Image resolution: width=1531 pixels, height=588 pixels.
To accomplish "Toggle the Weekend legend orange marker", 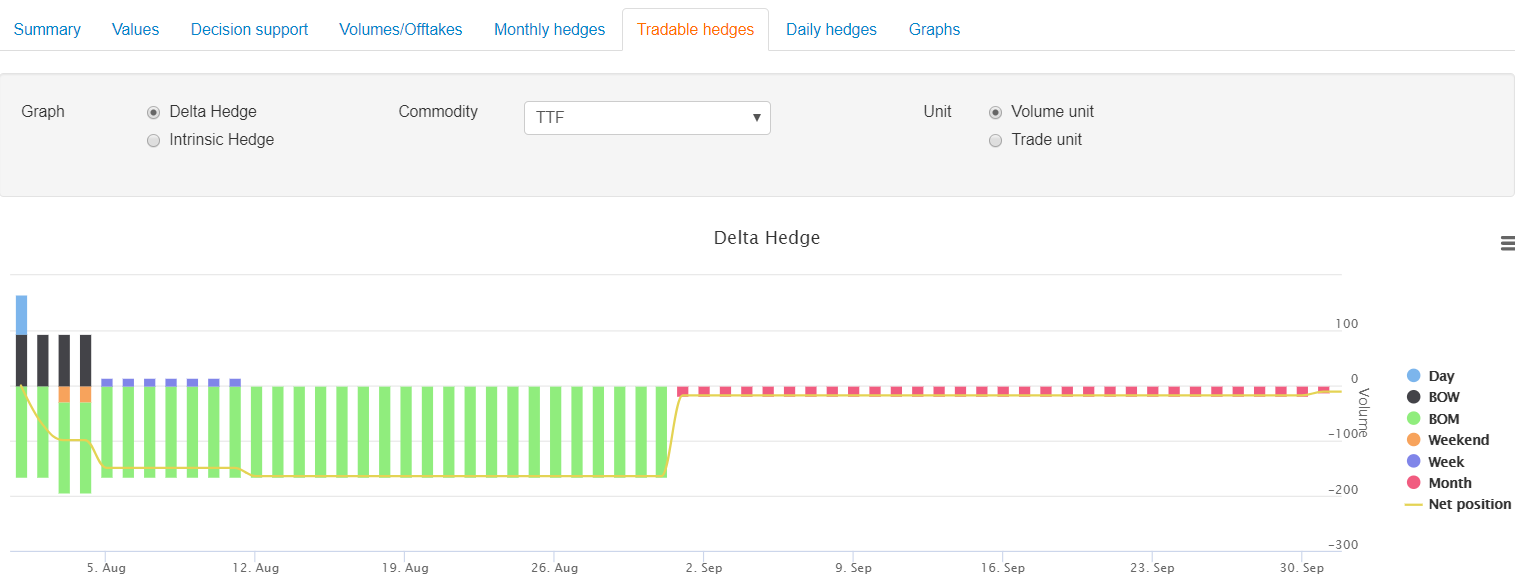I will [1413, 440].
